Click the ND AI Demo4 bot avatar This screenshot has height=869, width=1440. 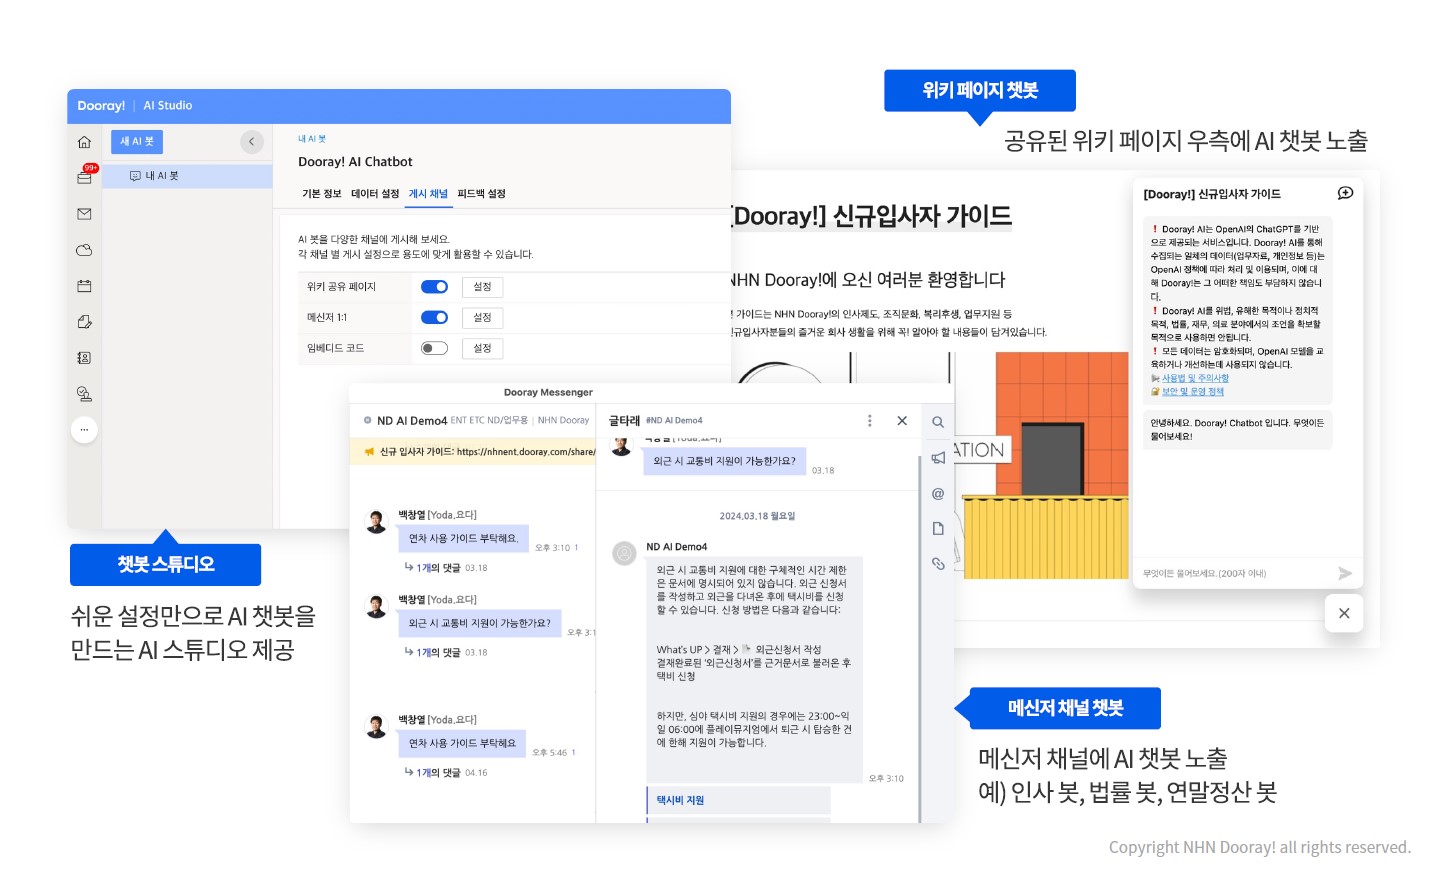tap(624, 553)
